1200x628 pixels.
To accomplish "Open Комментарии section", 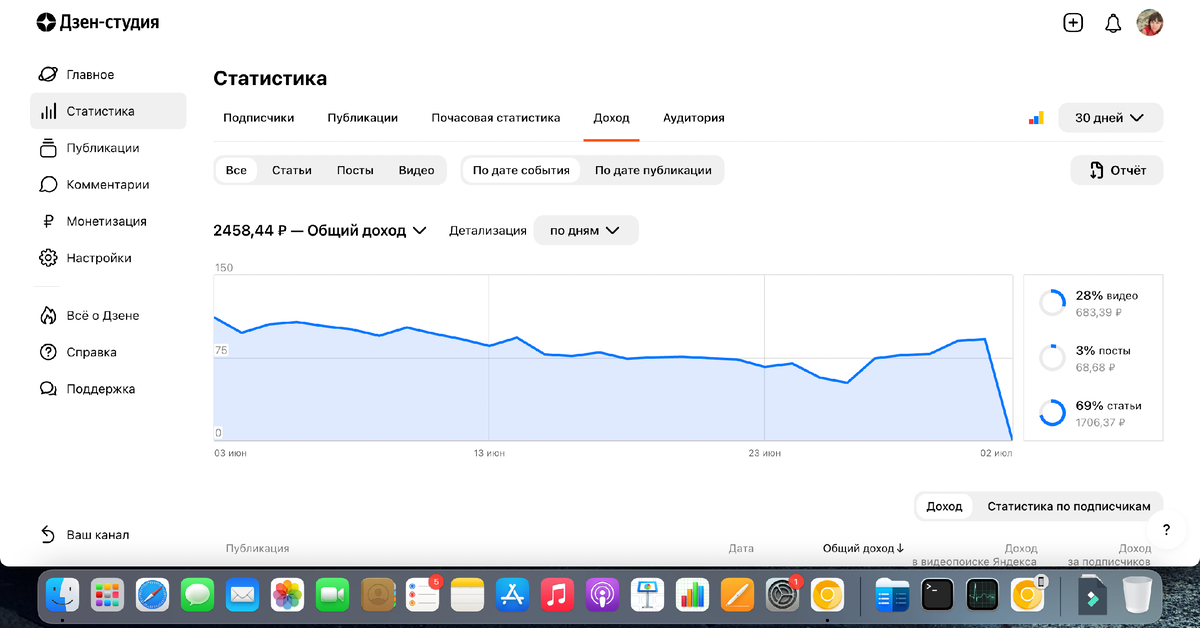I will tap(108, 185).
